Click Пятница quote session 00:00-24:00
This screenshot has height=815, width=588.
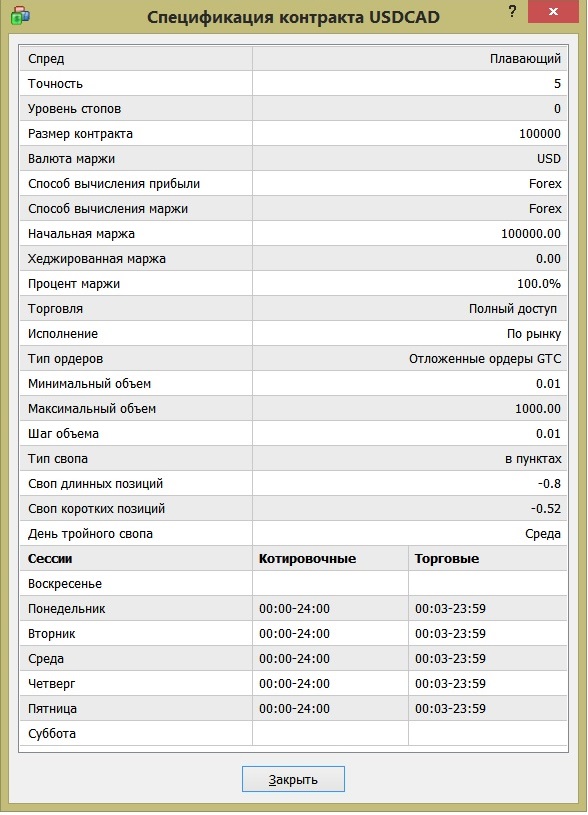tap(294, 708)
